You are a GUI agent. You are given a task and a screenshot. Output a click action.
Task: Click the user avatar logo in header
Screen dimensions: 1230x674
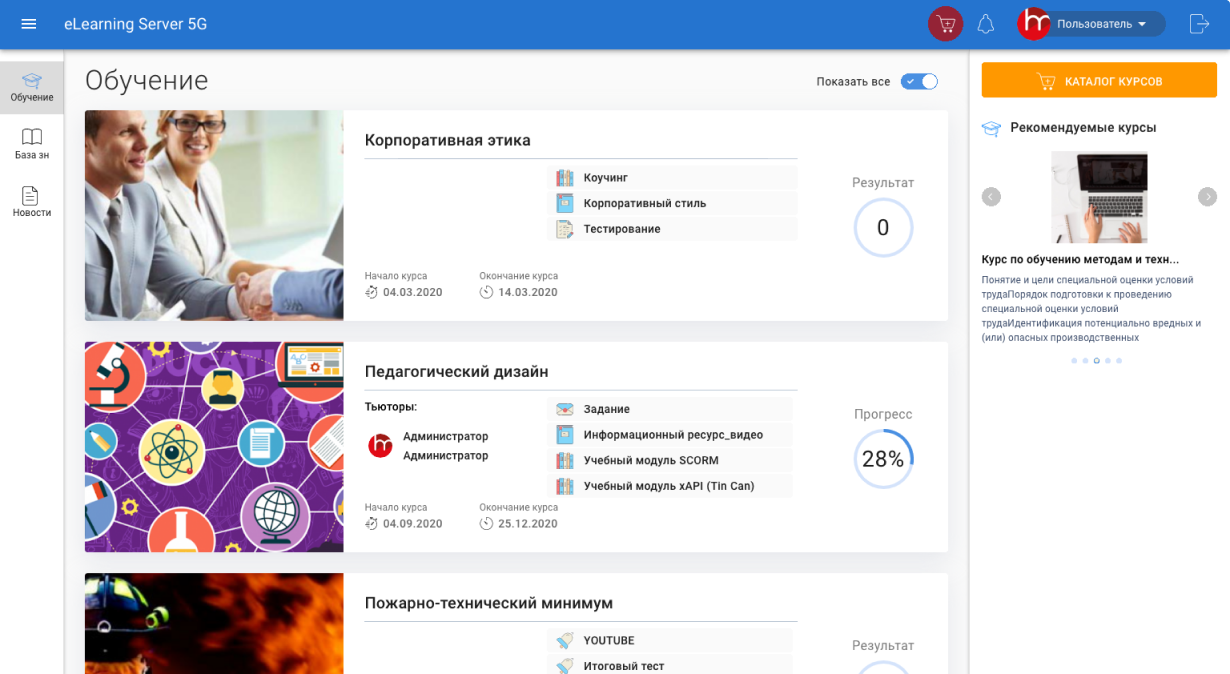[x=1034, y=24]
